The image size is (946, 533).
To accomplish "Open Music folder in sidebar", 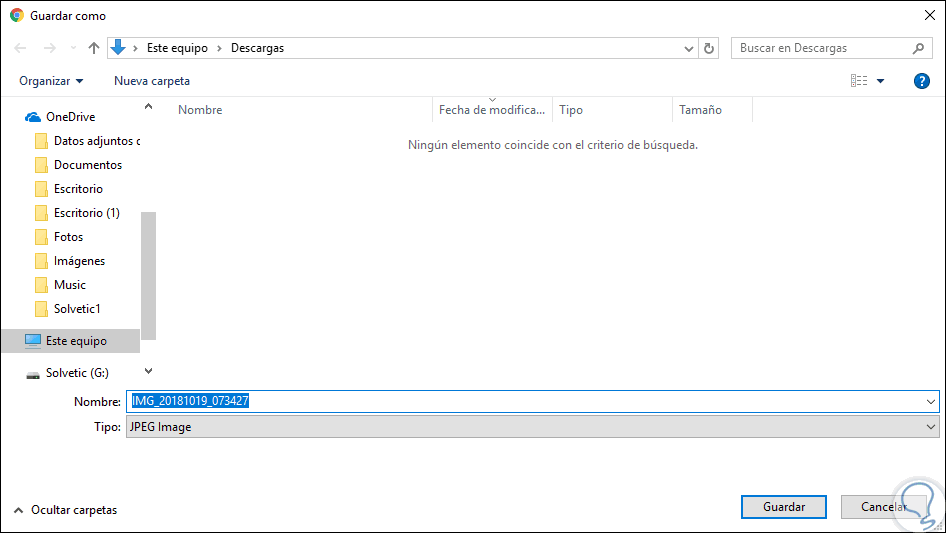I will (69, 285).
